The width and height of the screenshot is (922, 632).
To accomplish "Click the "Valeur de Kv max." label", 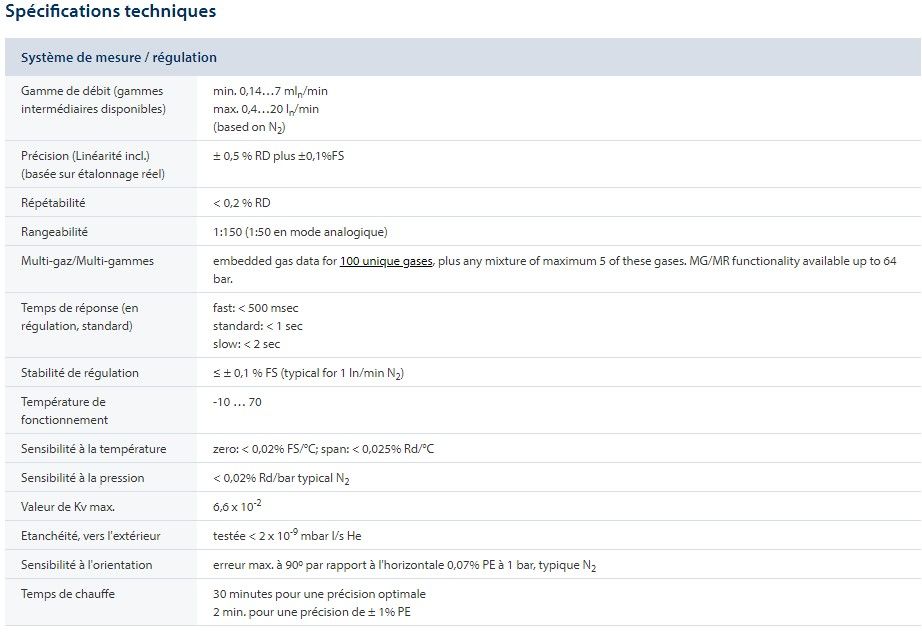I will (x=68, y=507).
